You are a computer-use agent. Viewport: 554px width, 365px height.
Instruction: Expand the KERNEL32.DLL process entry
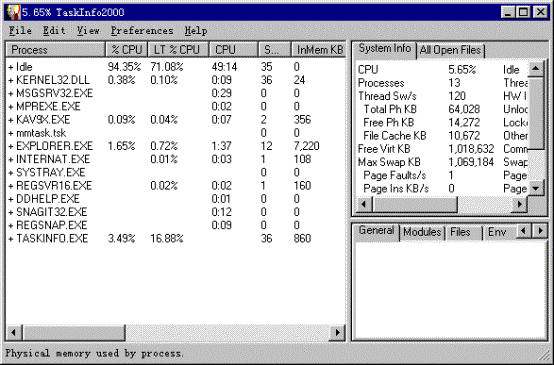click(11, 80)
